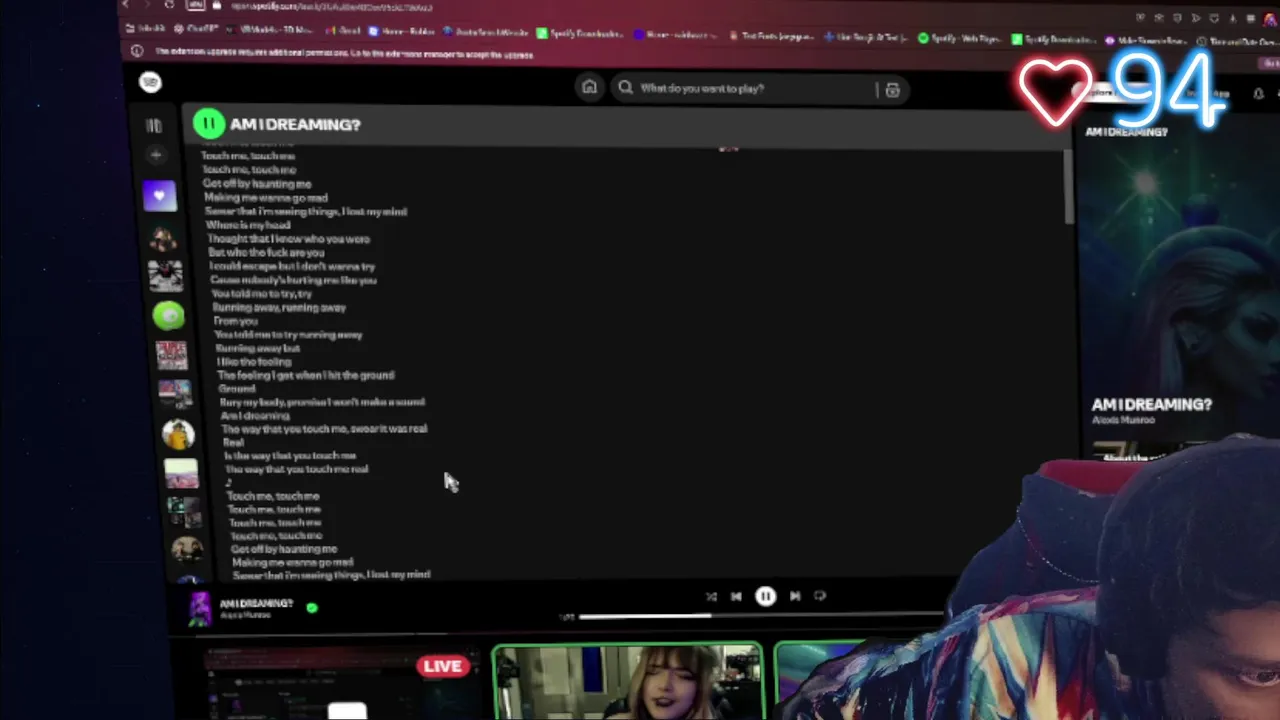The width and height of the screenshot is (1280, 720).
Task: Open the green circular playlist in sidebar
Action: (x=169, y=316)
